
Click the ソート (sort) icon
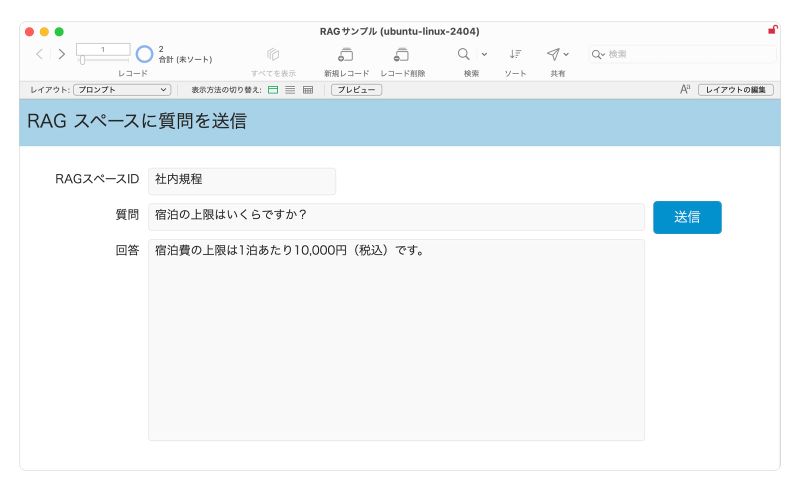[515, 54]
